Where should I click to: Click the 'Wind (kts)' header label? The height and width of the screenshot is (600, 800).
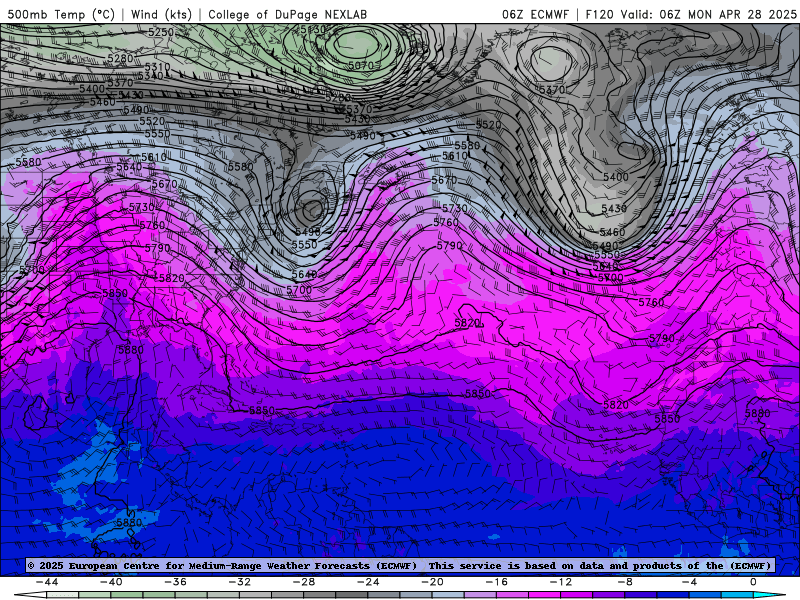point(161,14)
